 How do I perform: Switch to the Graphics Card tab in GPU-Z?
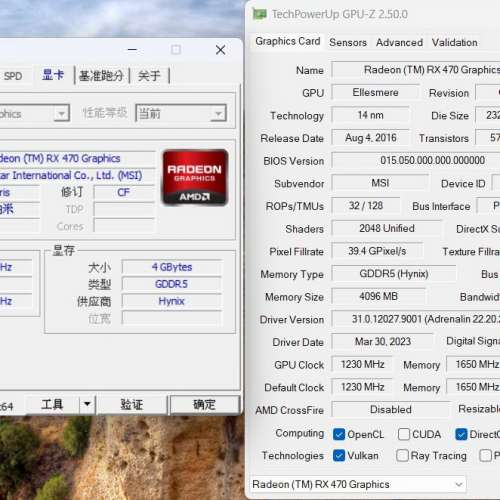(288, 41)
